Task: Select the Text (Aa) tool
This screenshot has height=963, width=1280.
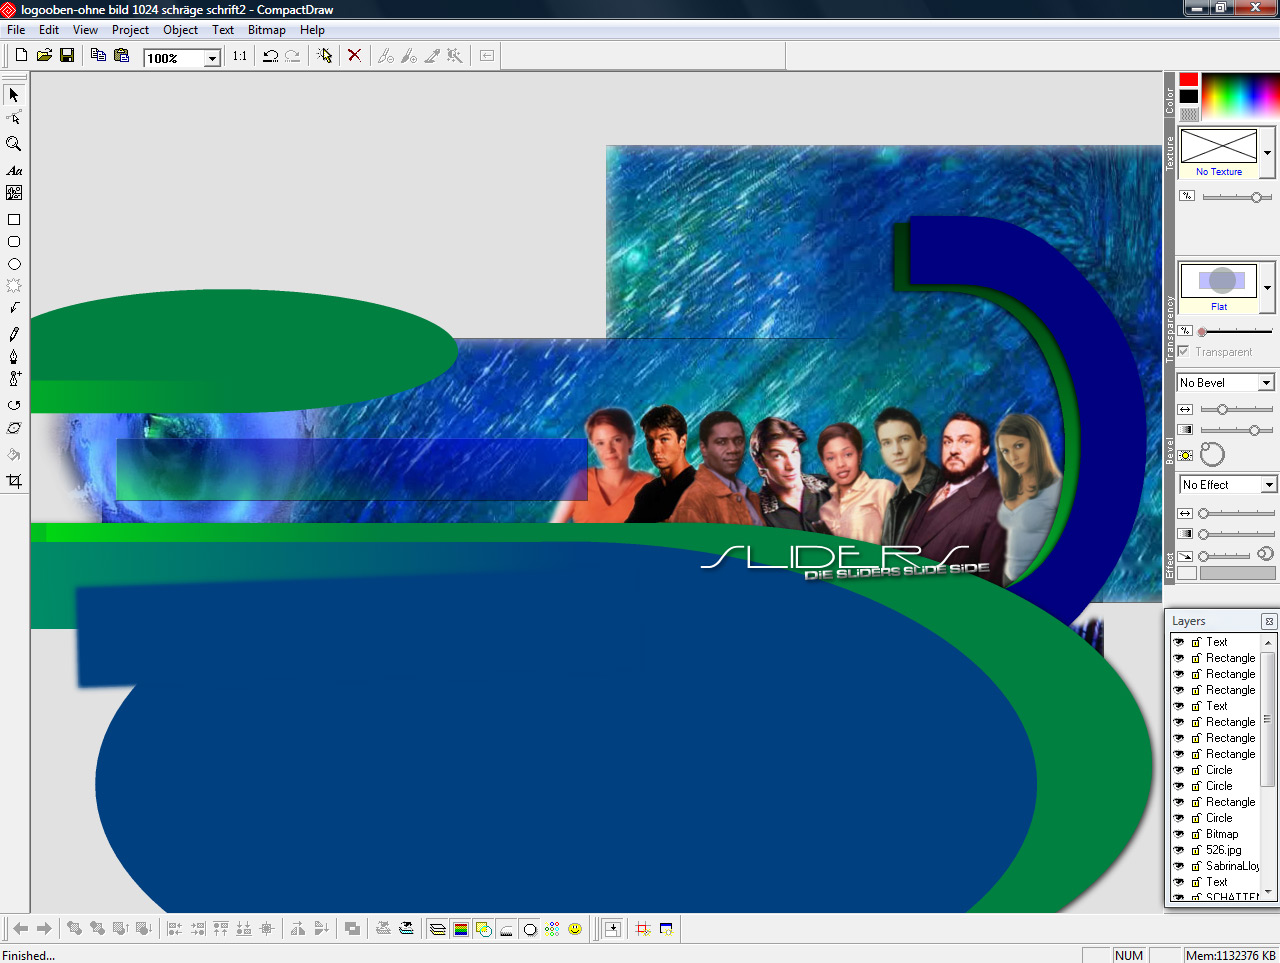Action: point(14,171)
